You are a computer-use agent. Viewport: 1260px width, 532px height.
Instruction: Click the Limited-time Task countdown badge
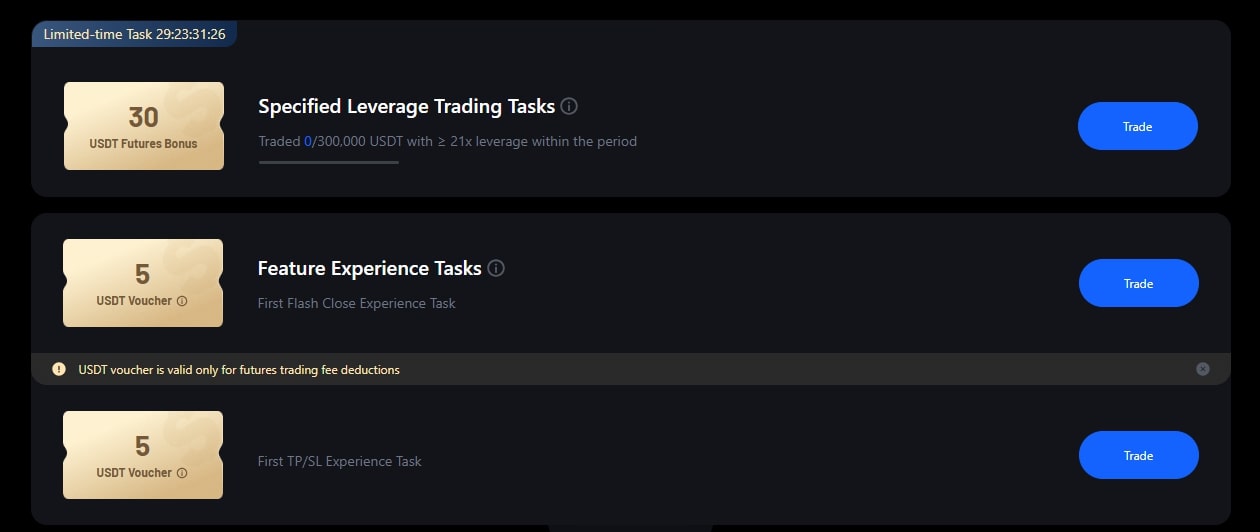[x=134, y=34]
